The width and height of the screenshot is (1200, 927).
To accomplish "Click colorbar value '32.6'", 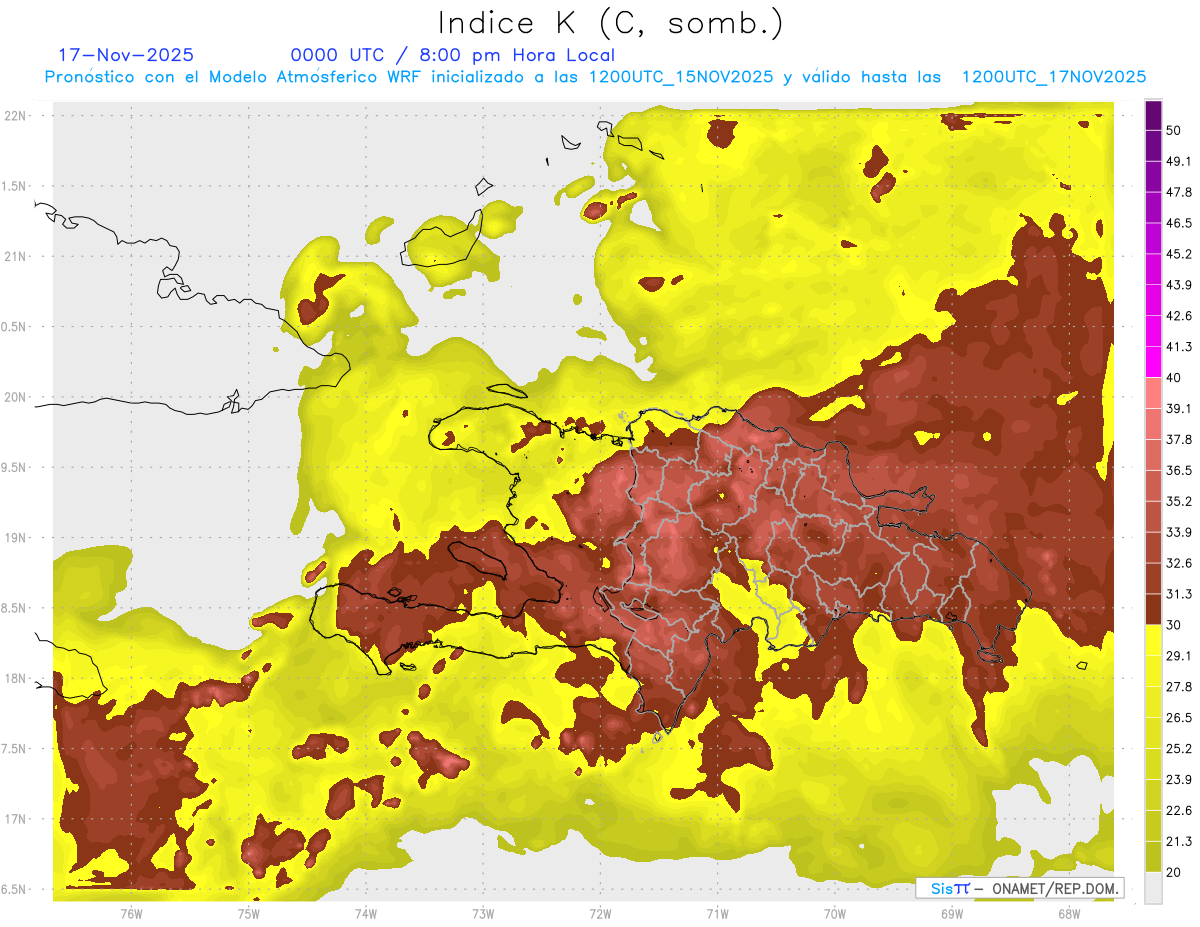I will click(1179, 563).
